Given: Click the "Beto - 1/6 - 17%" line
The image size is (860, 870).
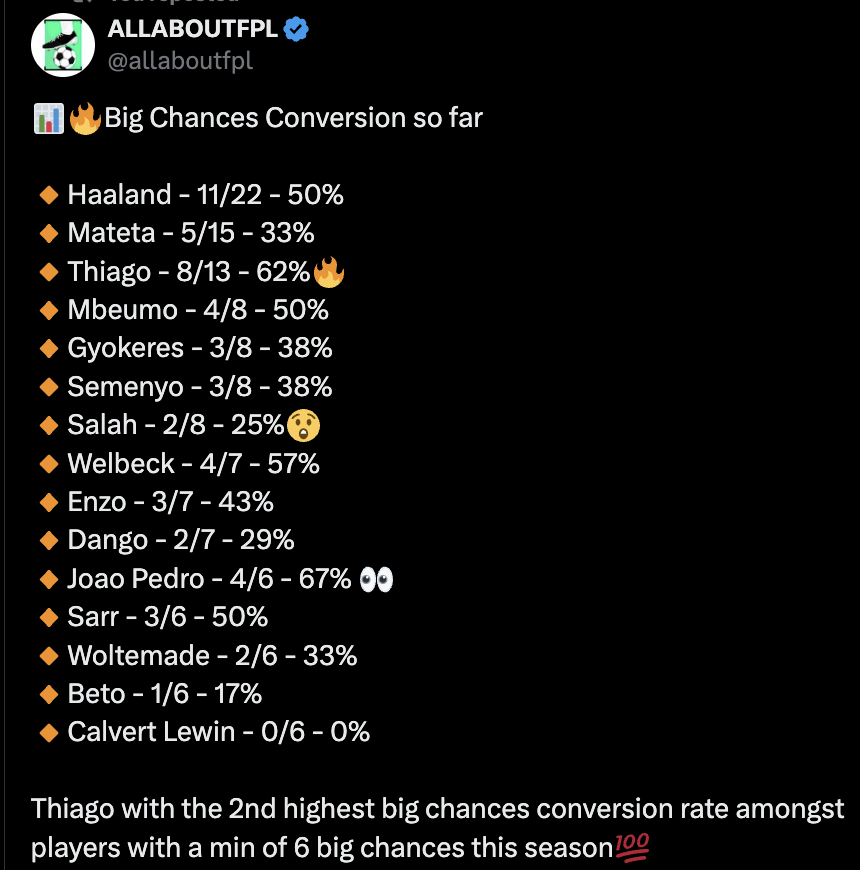Looking at the screenshot, I should tap(164, 694).
